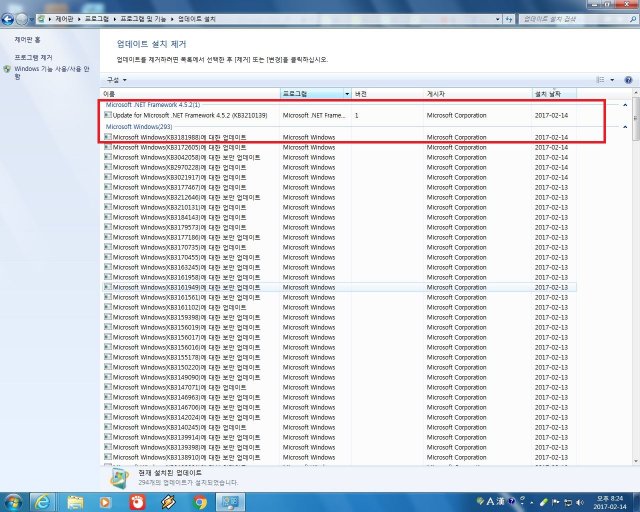Open the 프로그램 column filter dropdown

[x=347, y=94]
